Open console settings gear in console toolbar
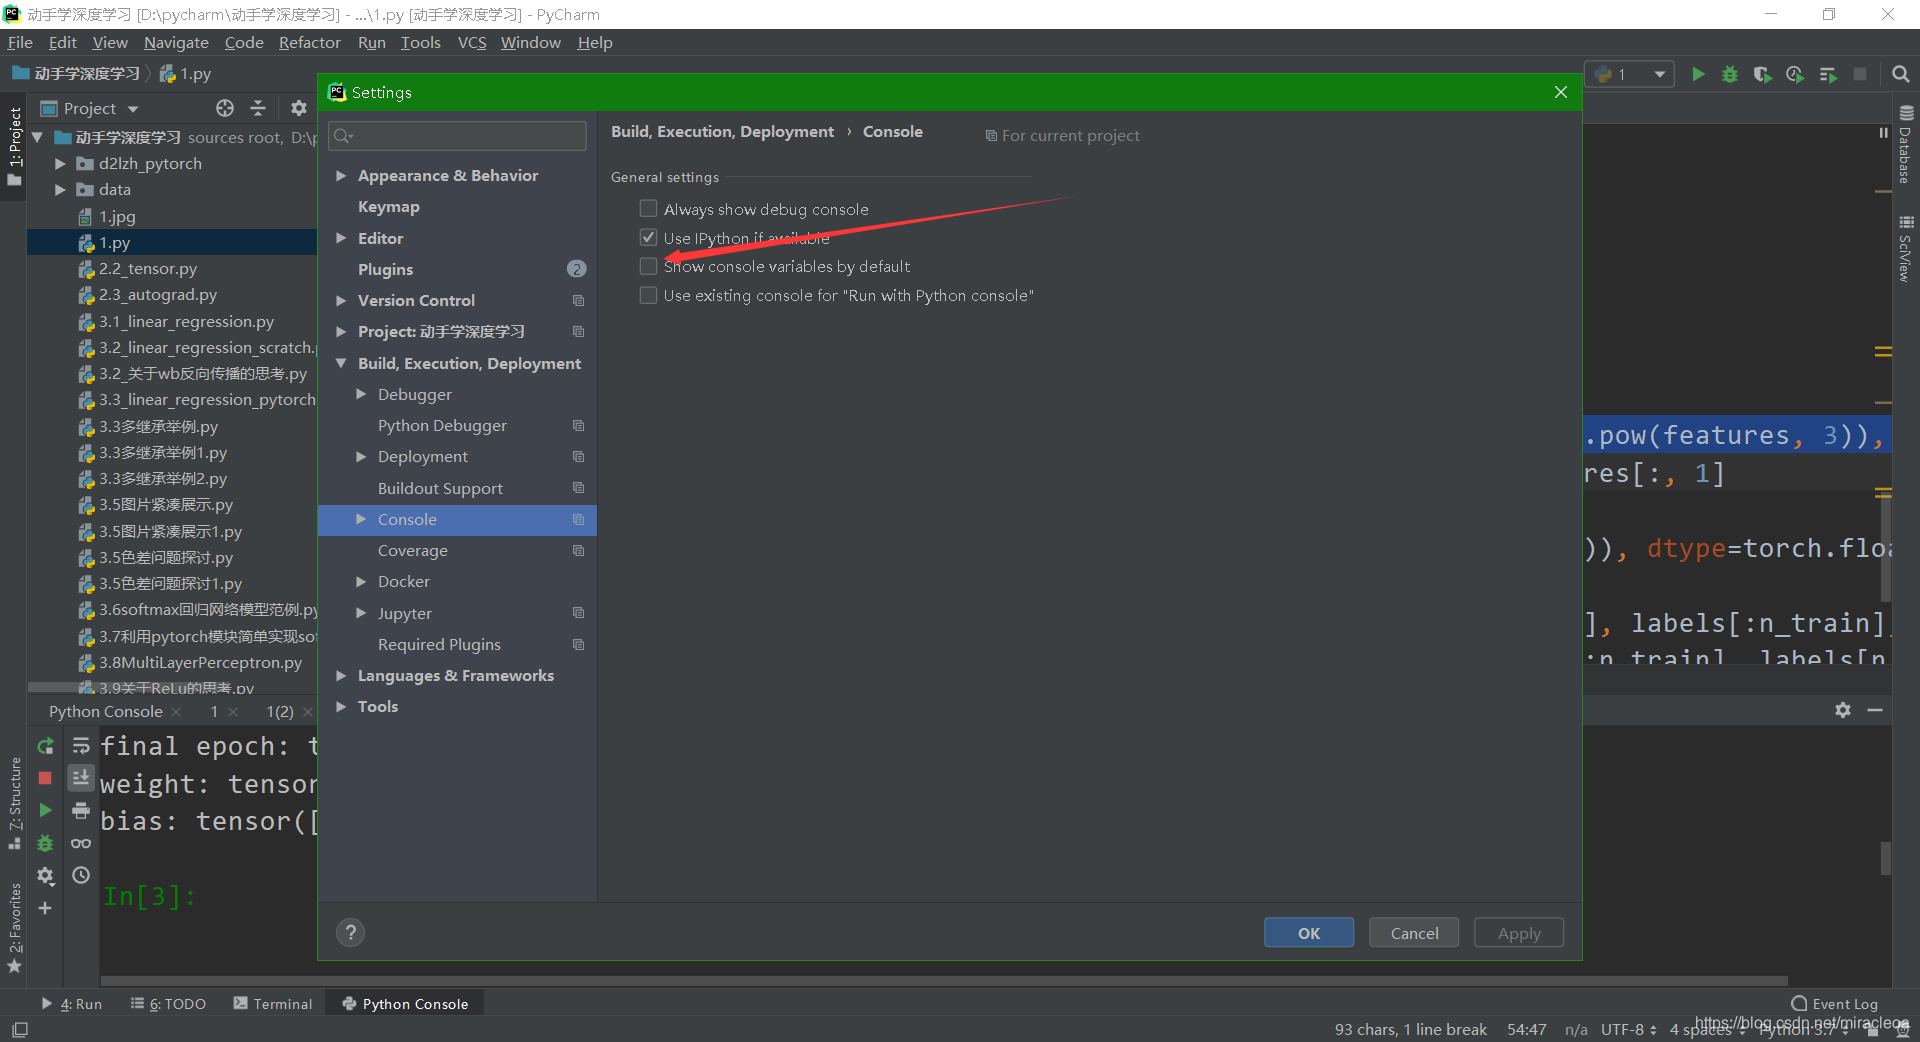 point(1843,710)
